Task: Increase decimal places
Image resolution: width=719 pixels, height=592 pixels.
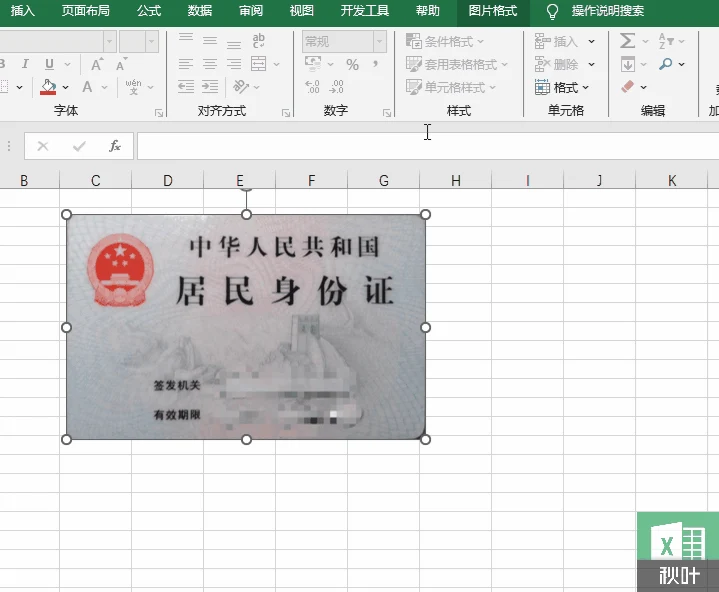Action: tap(312, 87)
